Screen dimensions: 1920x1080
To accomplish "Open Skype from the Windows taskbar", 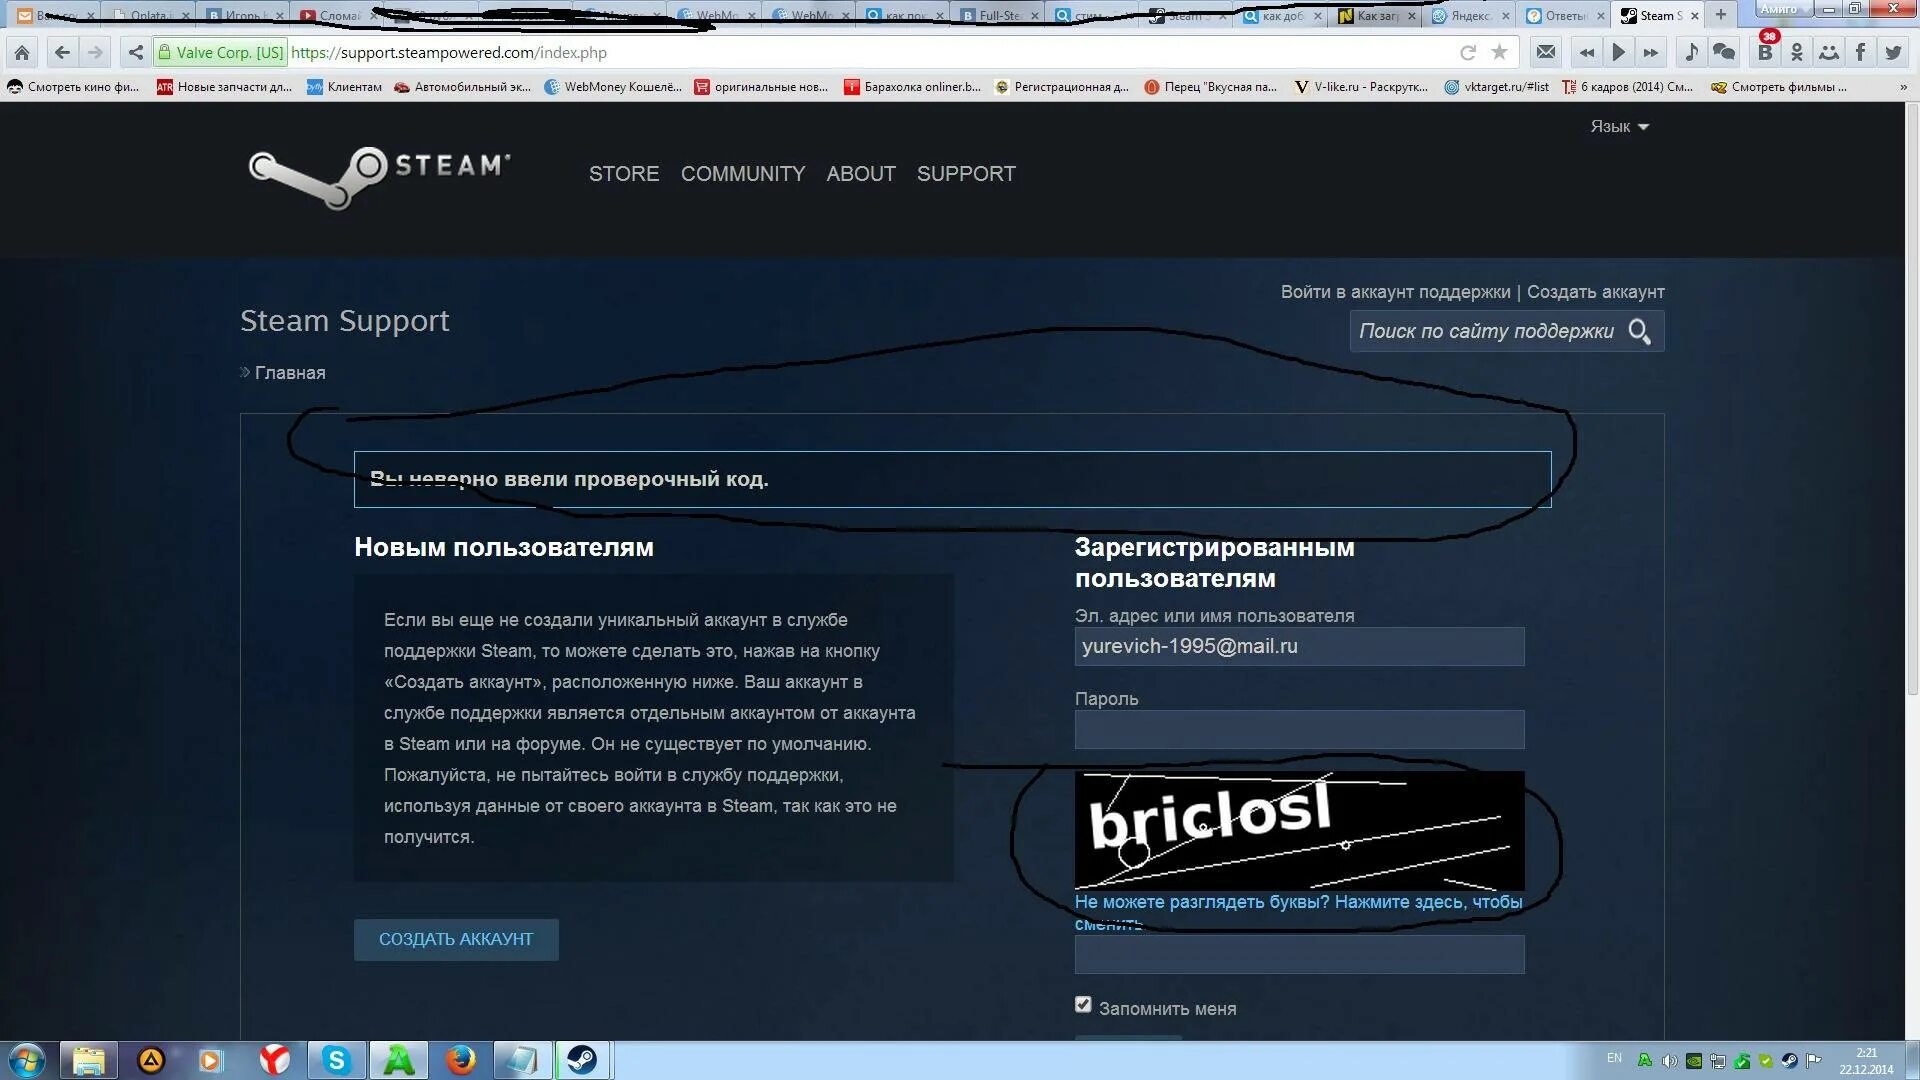I will 337,1060.
